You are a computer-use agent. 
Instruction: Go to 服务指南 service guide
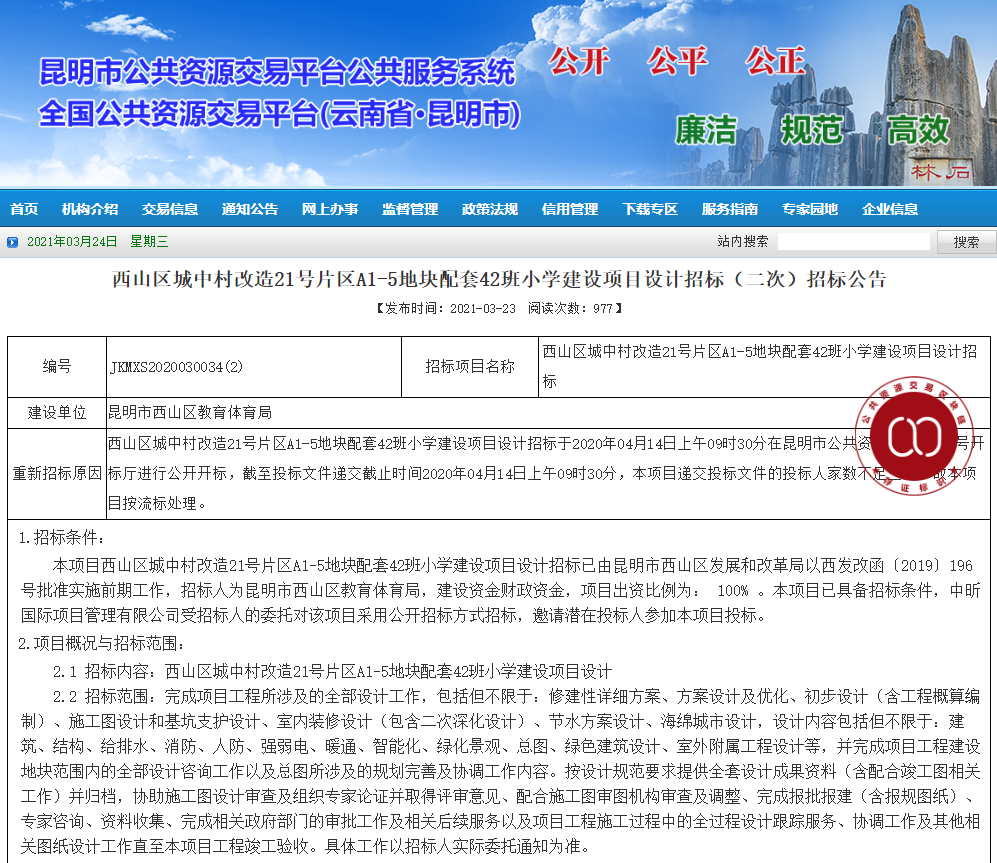(730, 209)
